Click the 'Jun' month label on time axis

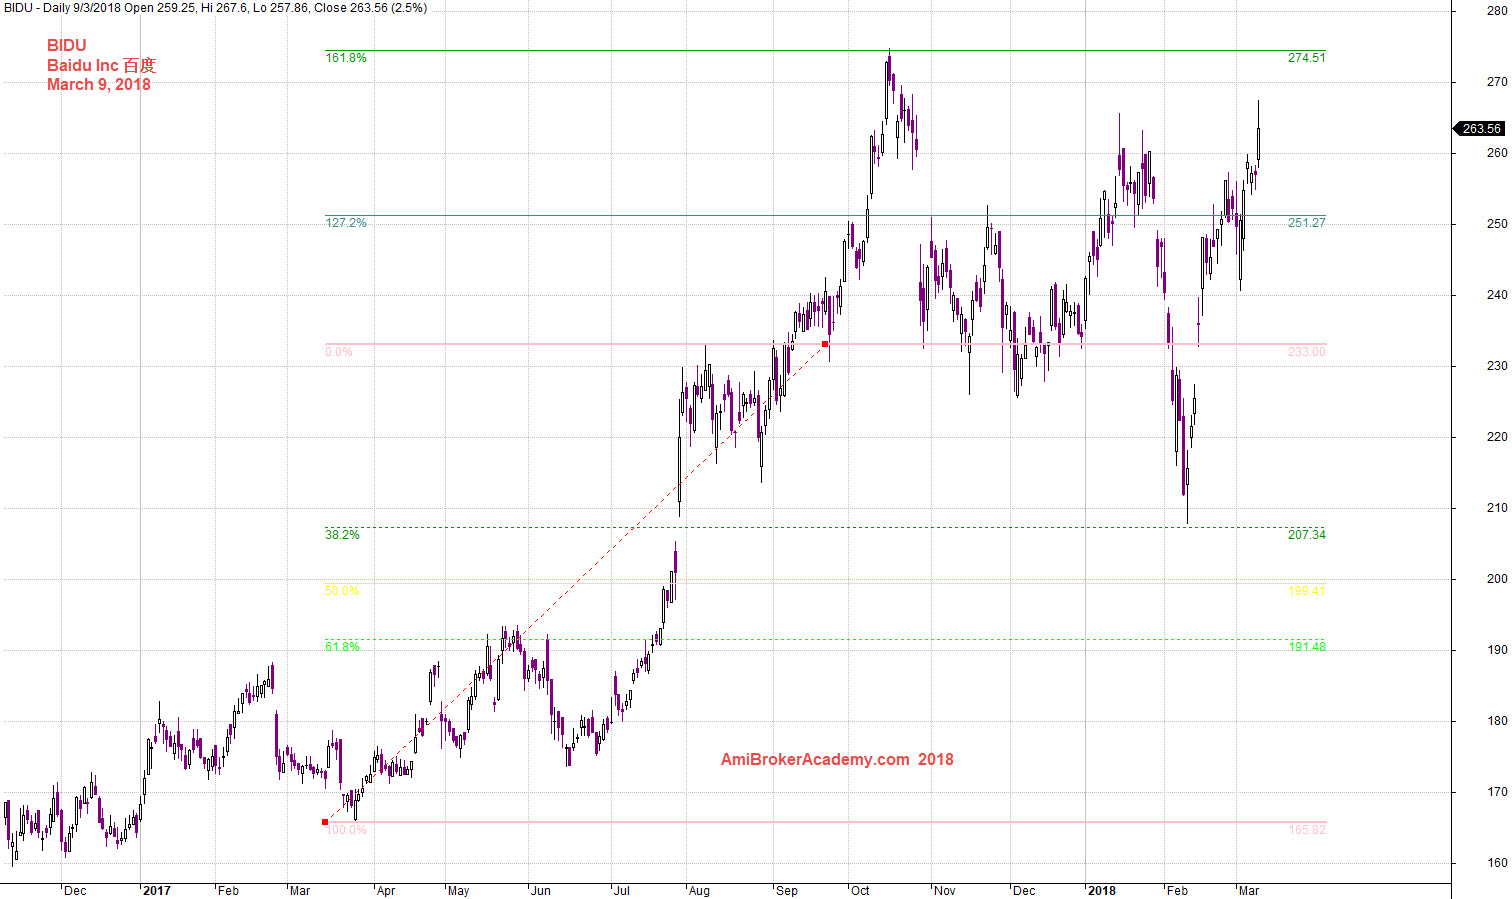540,891
